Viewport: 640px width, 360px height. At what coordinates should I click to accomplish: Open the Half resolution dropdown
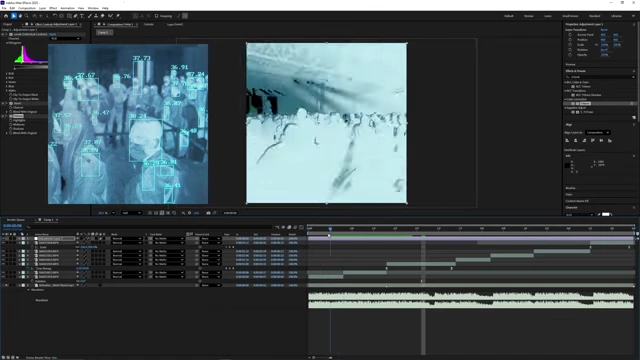coord(131,213)
